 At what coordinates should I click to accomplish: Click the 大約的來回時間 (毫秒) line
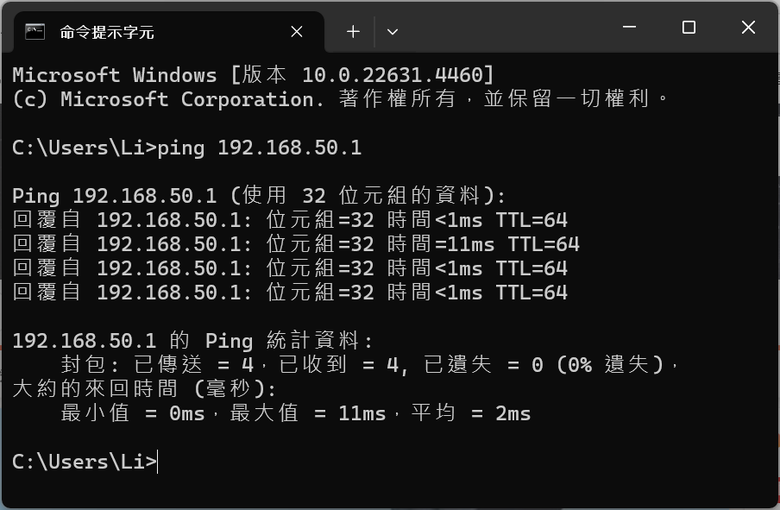(144, 389)
